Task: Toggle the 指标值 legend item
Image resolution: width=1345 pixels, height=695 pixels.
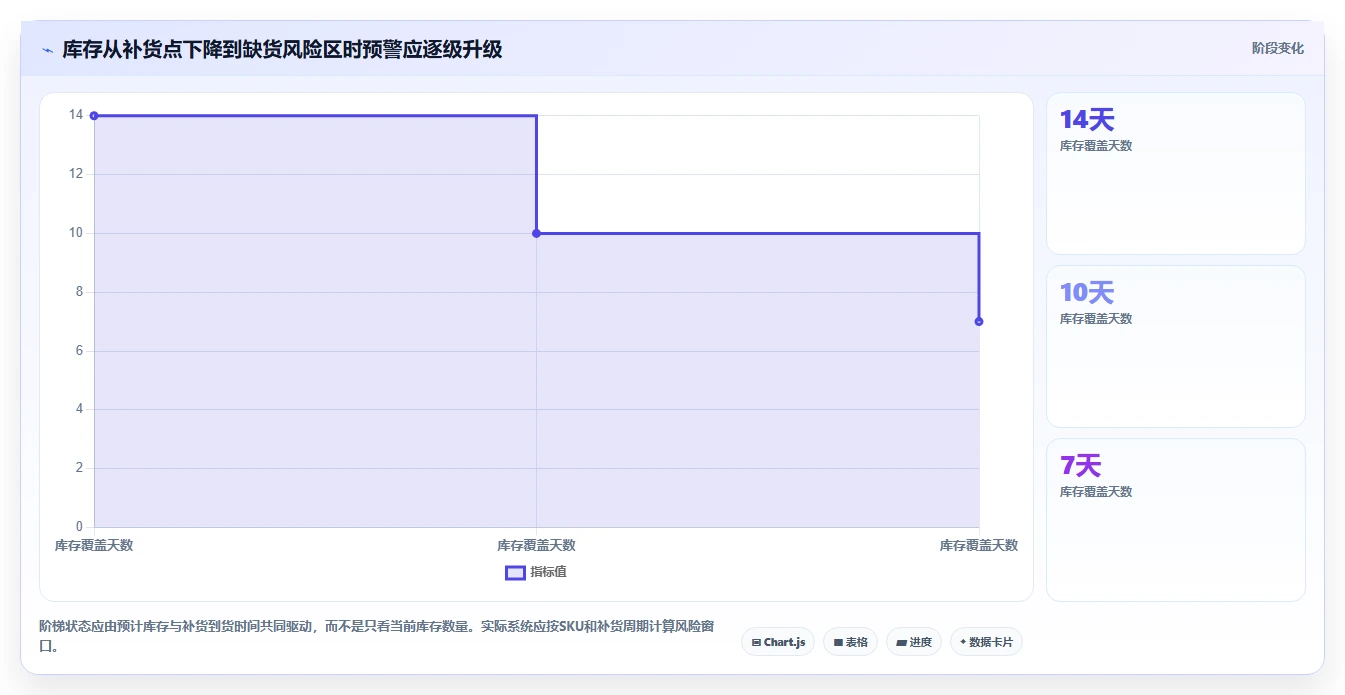Action: (x=536, y=572)
